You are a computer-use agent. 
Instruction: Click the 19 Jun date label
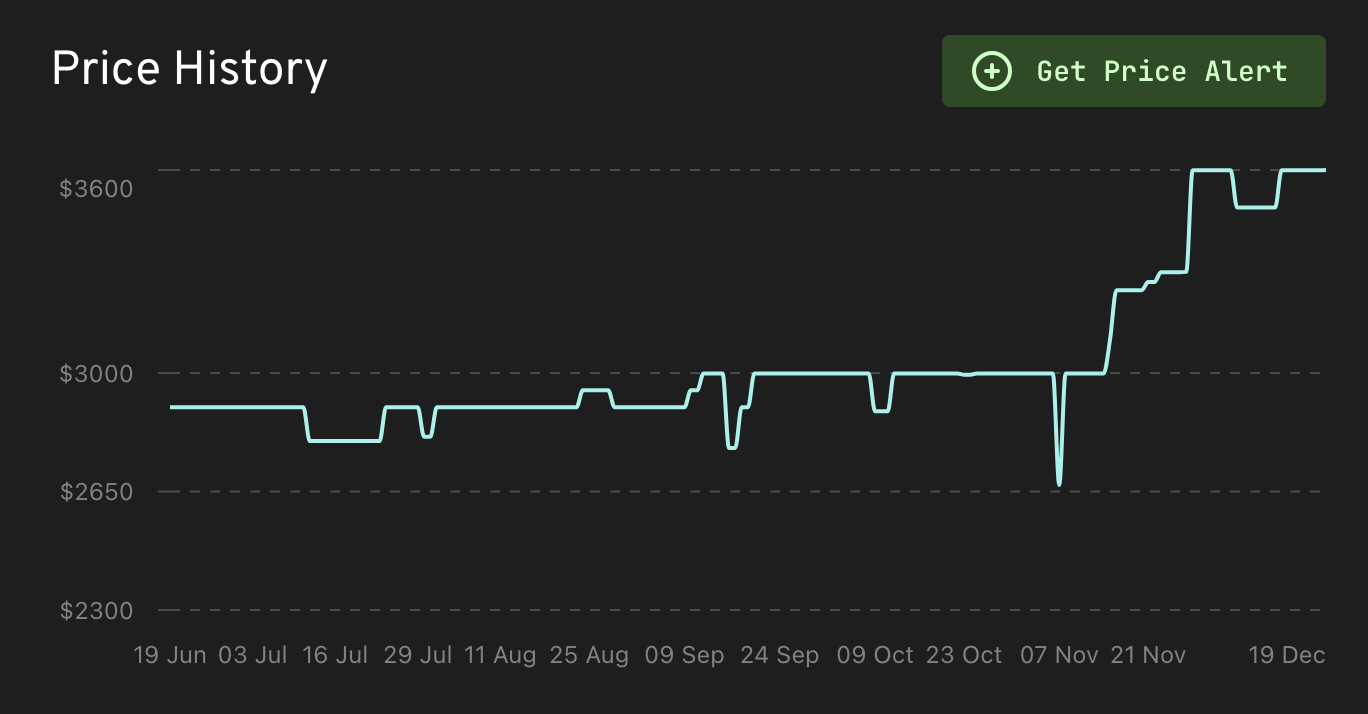(x=170, y=655)
